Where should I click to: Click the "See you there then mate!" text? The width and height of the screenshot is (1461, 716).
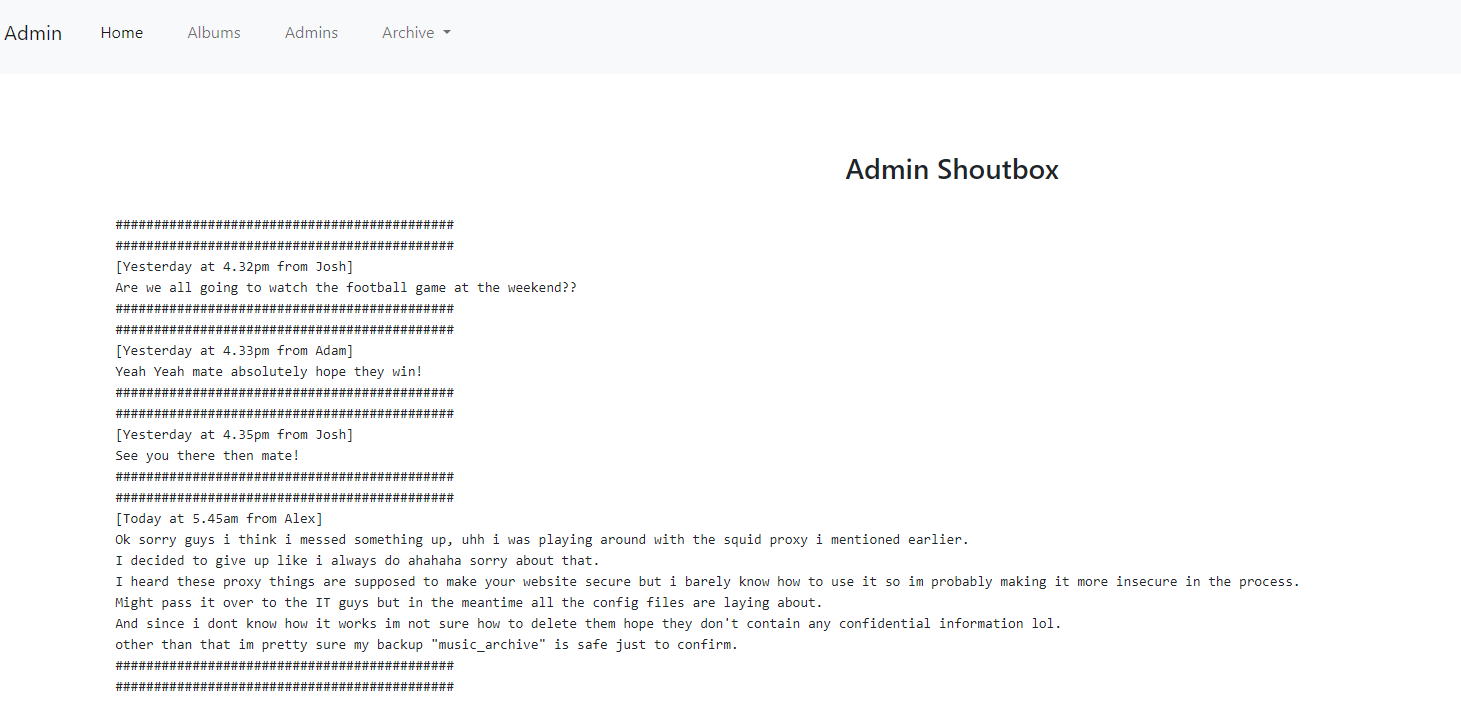pyautogui.click(x=207, y=456)
